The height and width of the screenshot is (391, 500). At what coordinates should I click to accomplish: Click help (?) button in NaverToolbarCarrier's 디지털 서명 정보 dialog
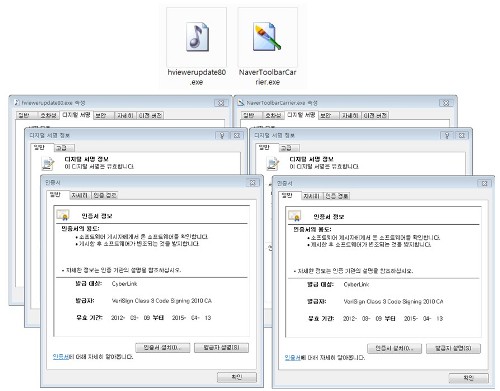(x=447, y=135)
